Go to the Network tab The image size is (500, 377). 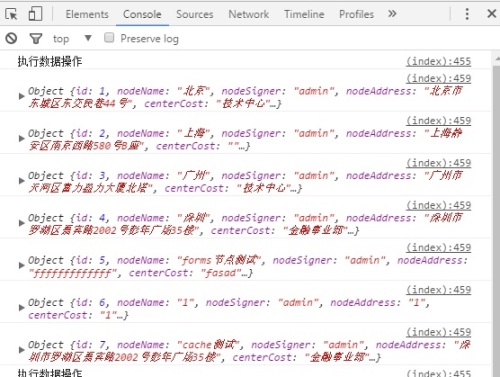click(249, 14)
